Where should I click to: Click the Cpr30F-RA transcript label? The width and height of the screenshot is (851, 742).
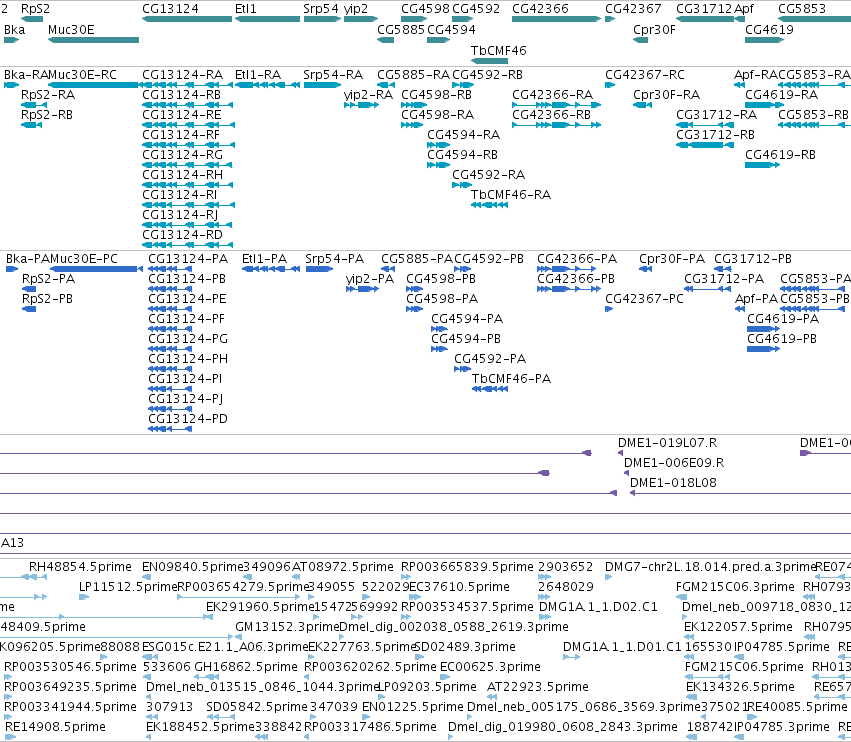(666, 95)
